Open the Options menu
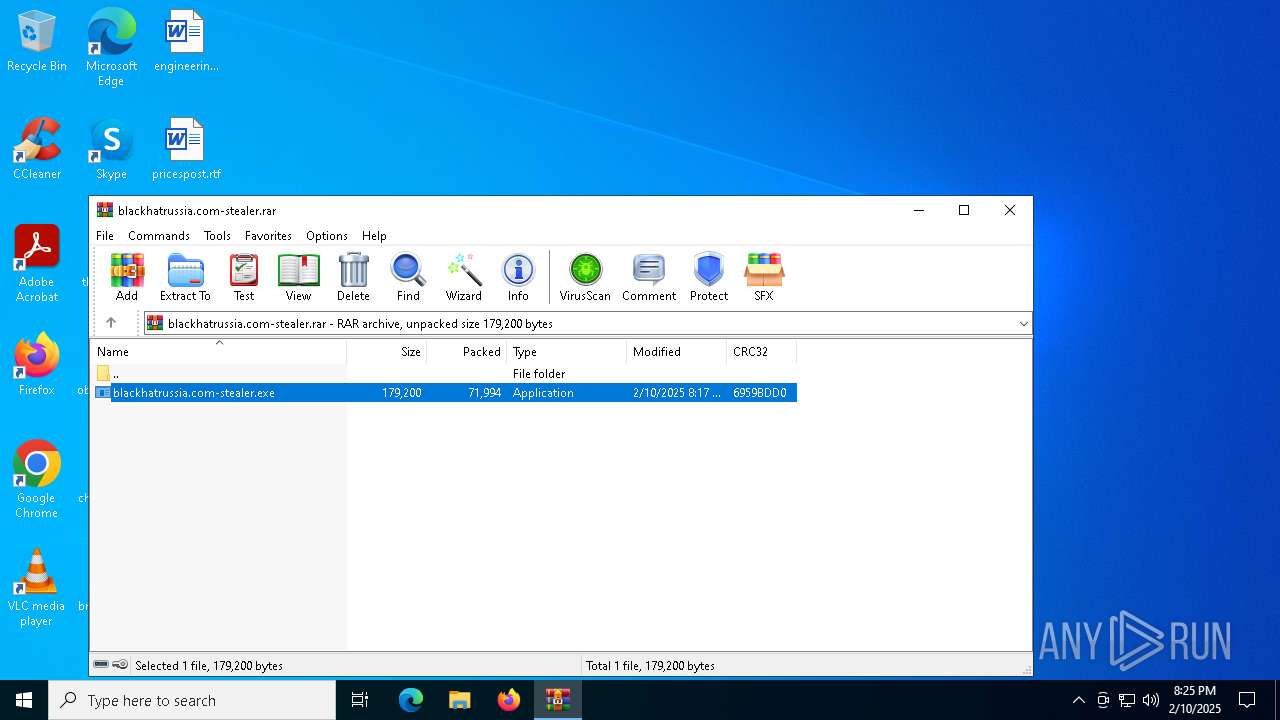Viewport: 1280px width, 720px height. tap(327, 236)
